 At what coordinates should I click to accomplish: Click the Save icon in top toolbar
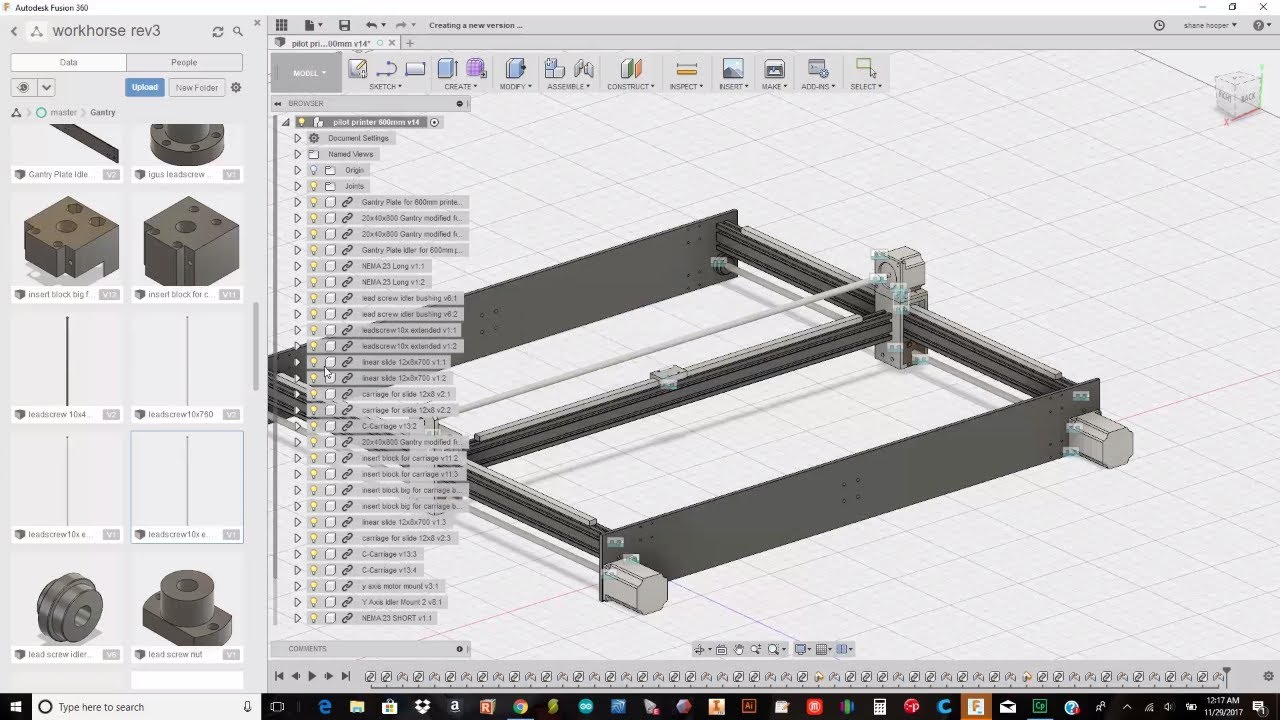(344, 25)
